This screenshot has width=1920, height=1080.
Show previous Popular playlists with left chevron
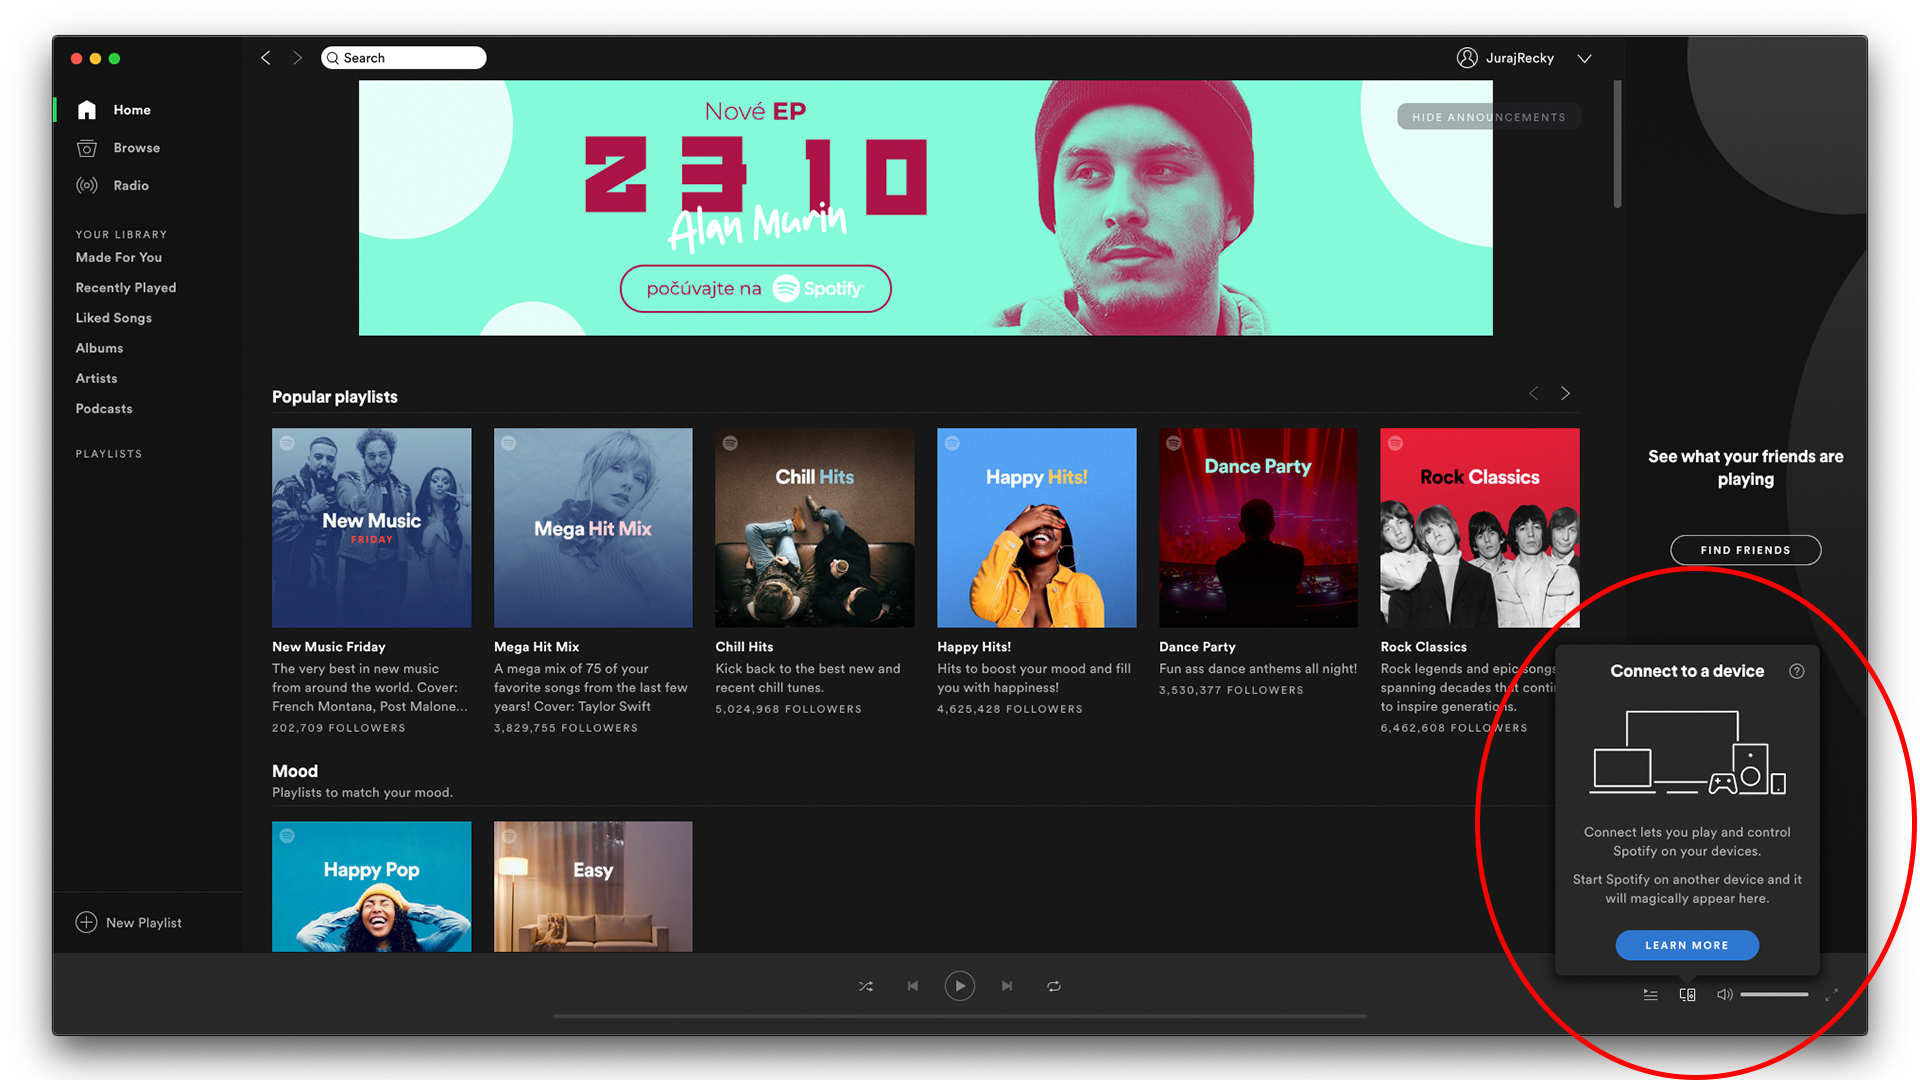(x=1533, y=394)
